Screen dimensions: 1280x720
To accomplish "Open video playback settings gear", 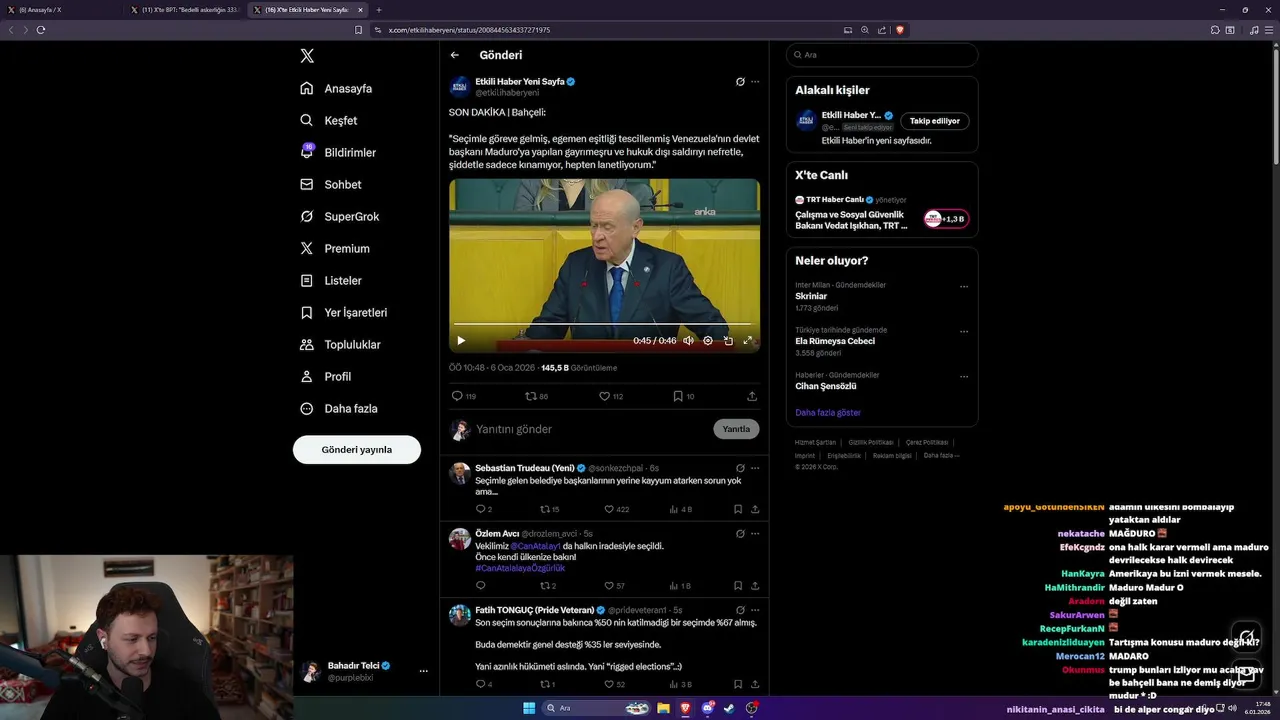I will pyautogui.click(x=708, y=340).
